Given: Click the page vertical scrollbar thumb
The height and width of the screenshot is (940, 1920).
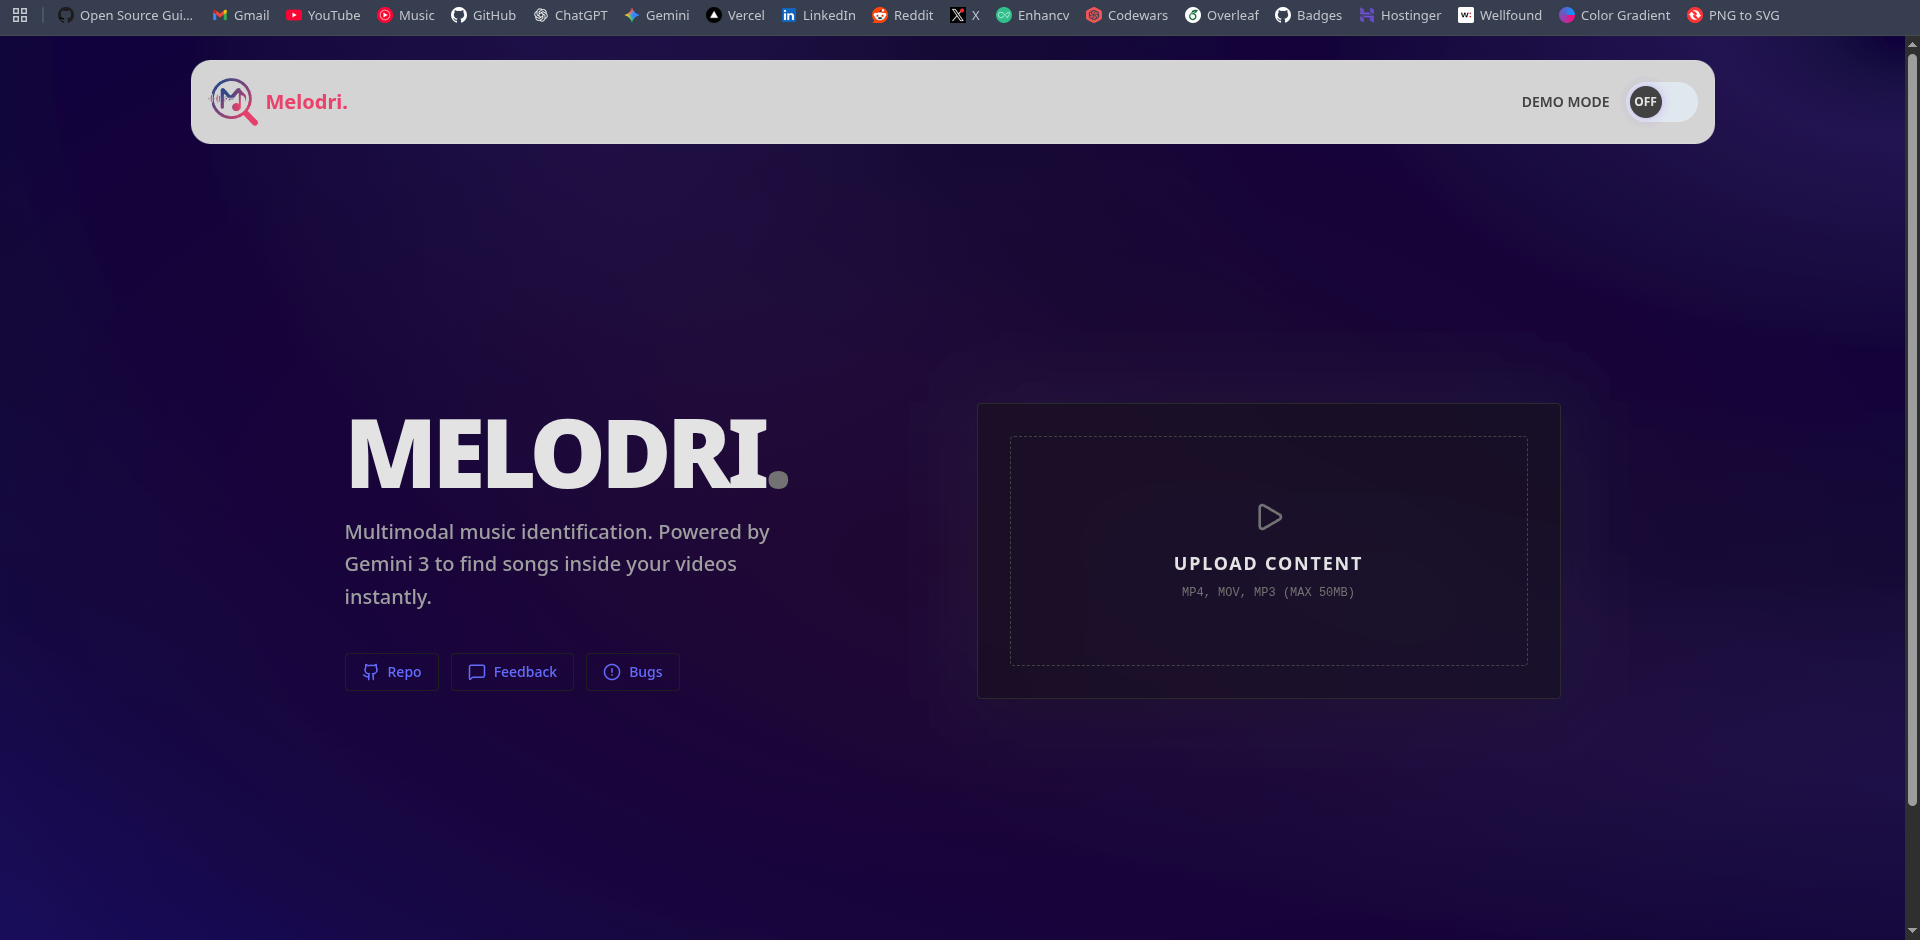Looking at the screenshot, I should (1912, 430).
